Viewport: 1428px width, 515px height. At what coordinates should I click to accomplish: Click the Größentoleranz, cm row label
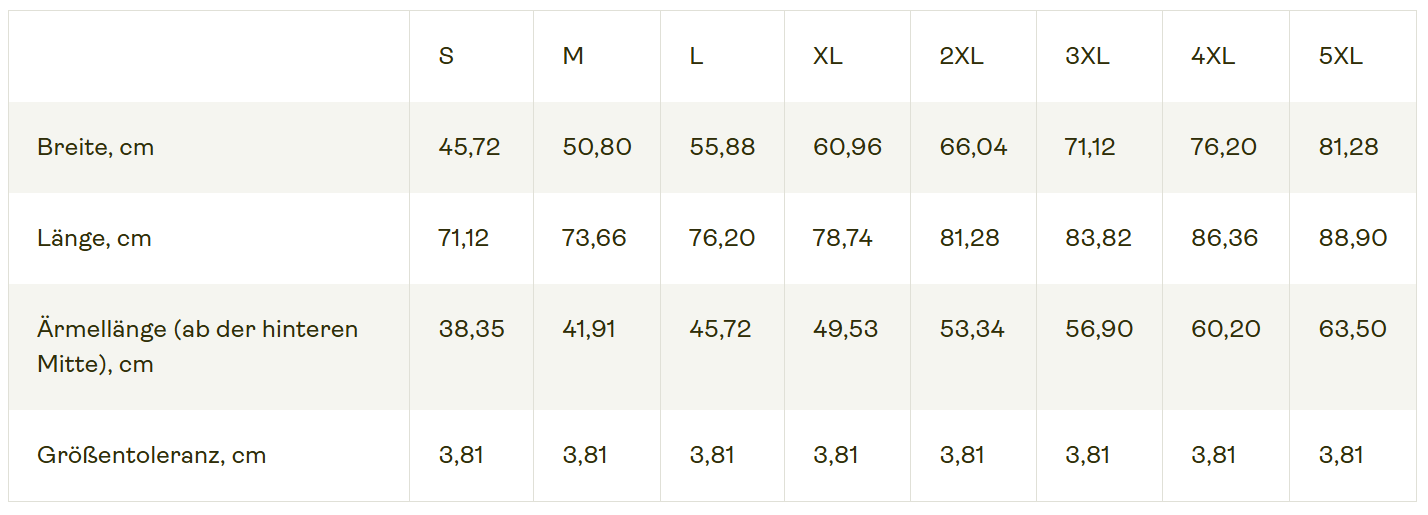pyautogui.click(x=151, y=456)
